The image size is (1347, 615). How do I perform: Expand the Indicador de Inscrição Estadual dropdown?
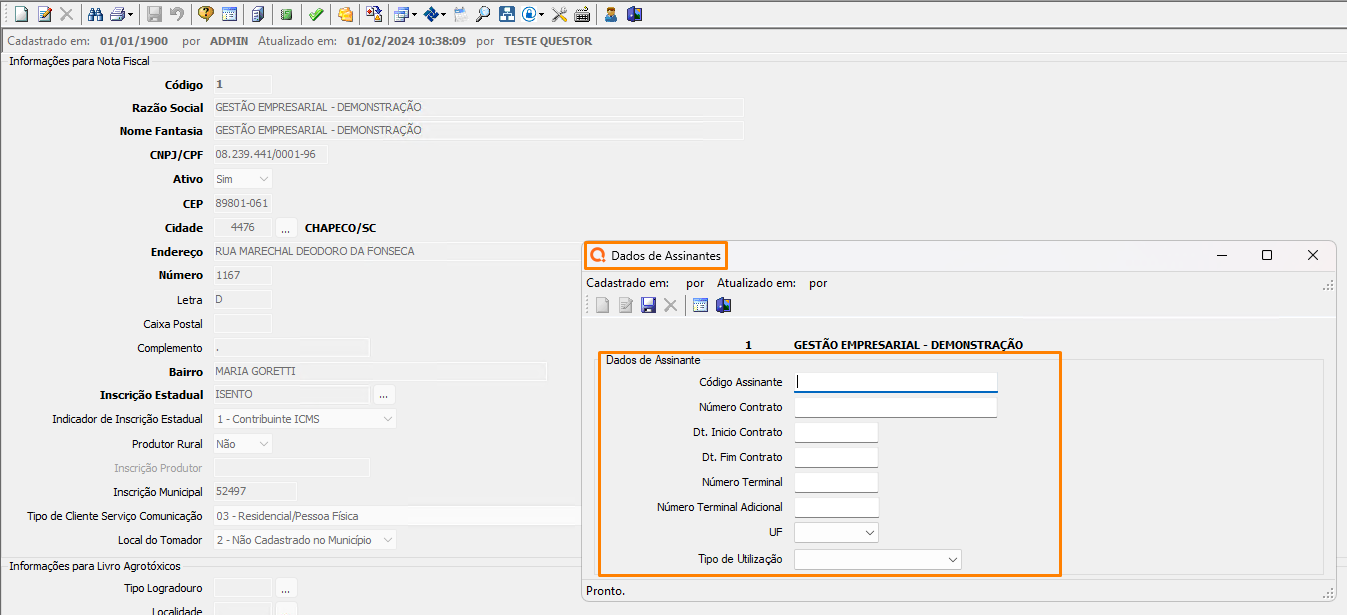tap(387, 419)
